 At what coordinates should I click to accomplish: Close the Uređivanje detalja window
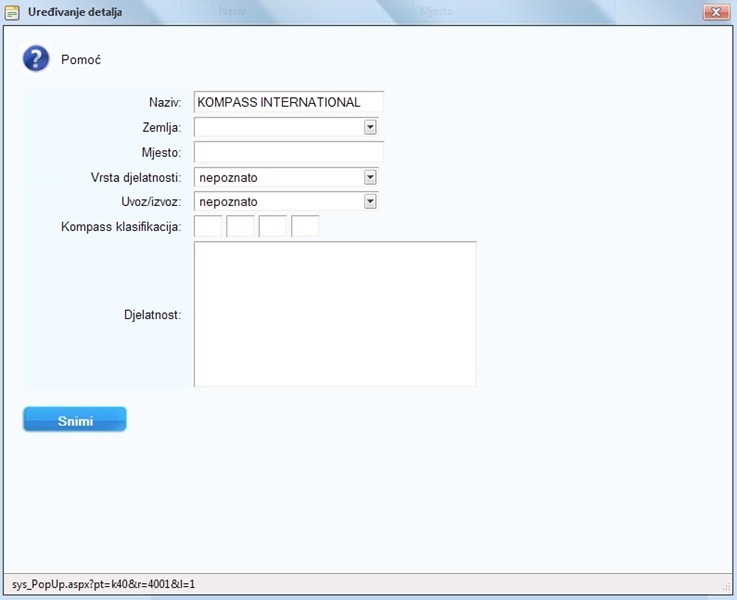click(x=716, y=12)
